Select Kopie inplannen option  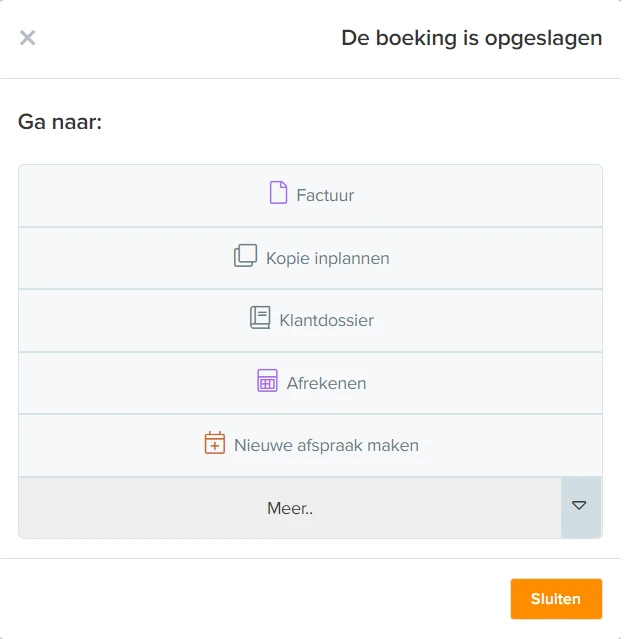[310, 258]
